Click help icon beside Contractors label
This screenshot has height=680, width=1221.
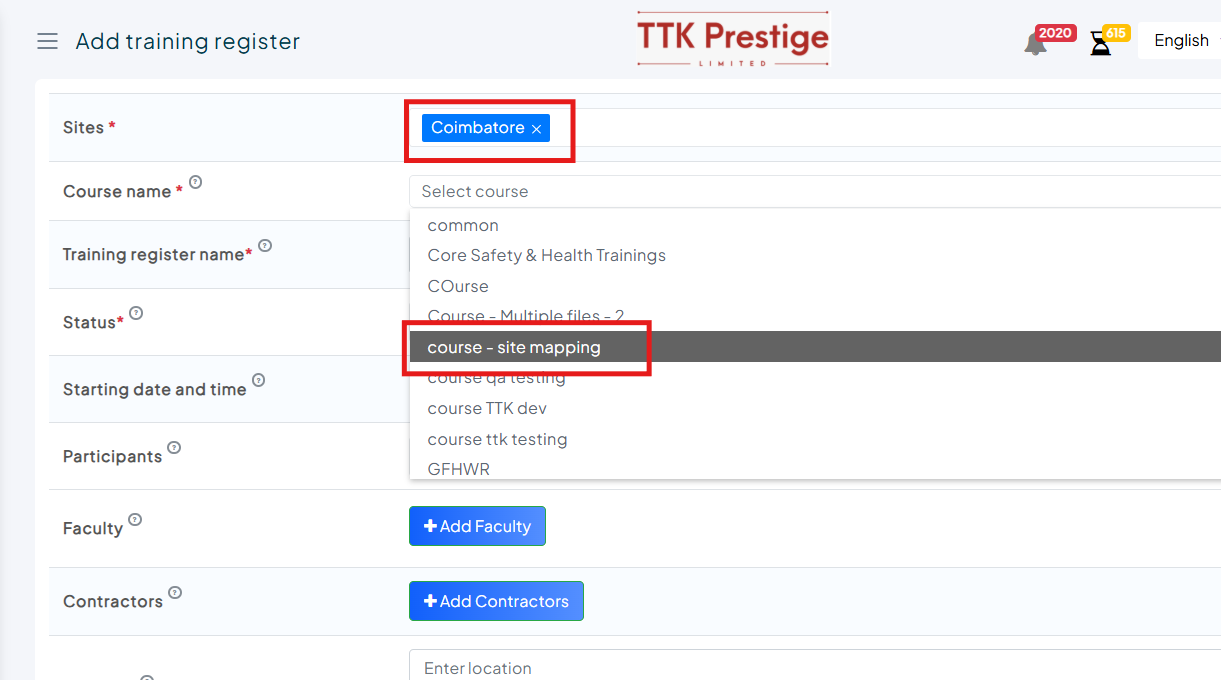[175, 592]
